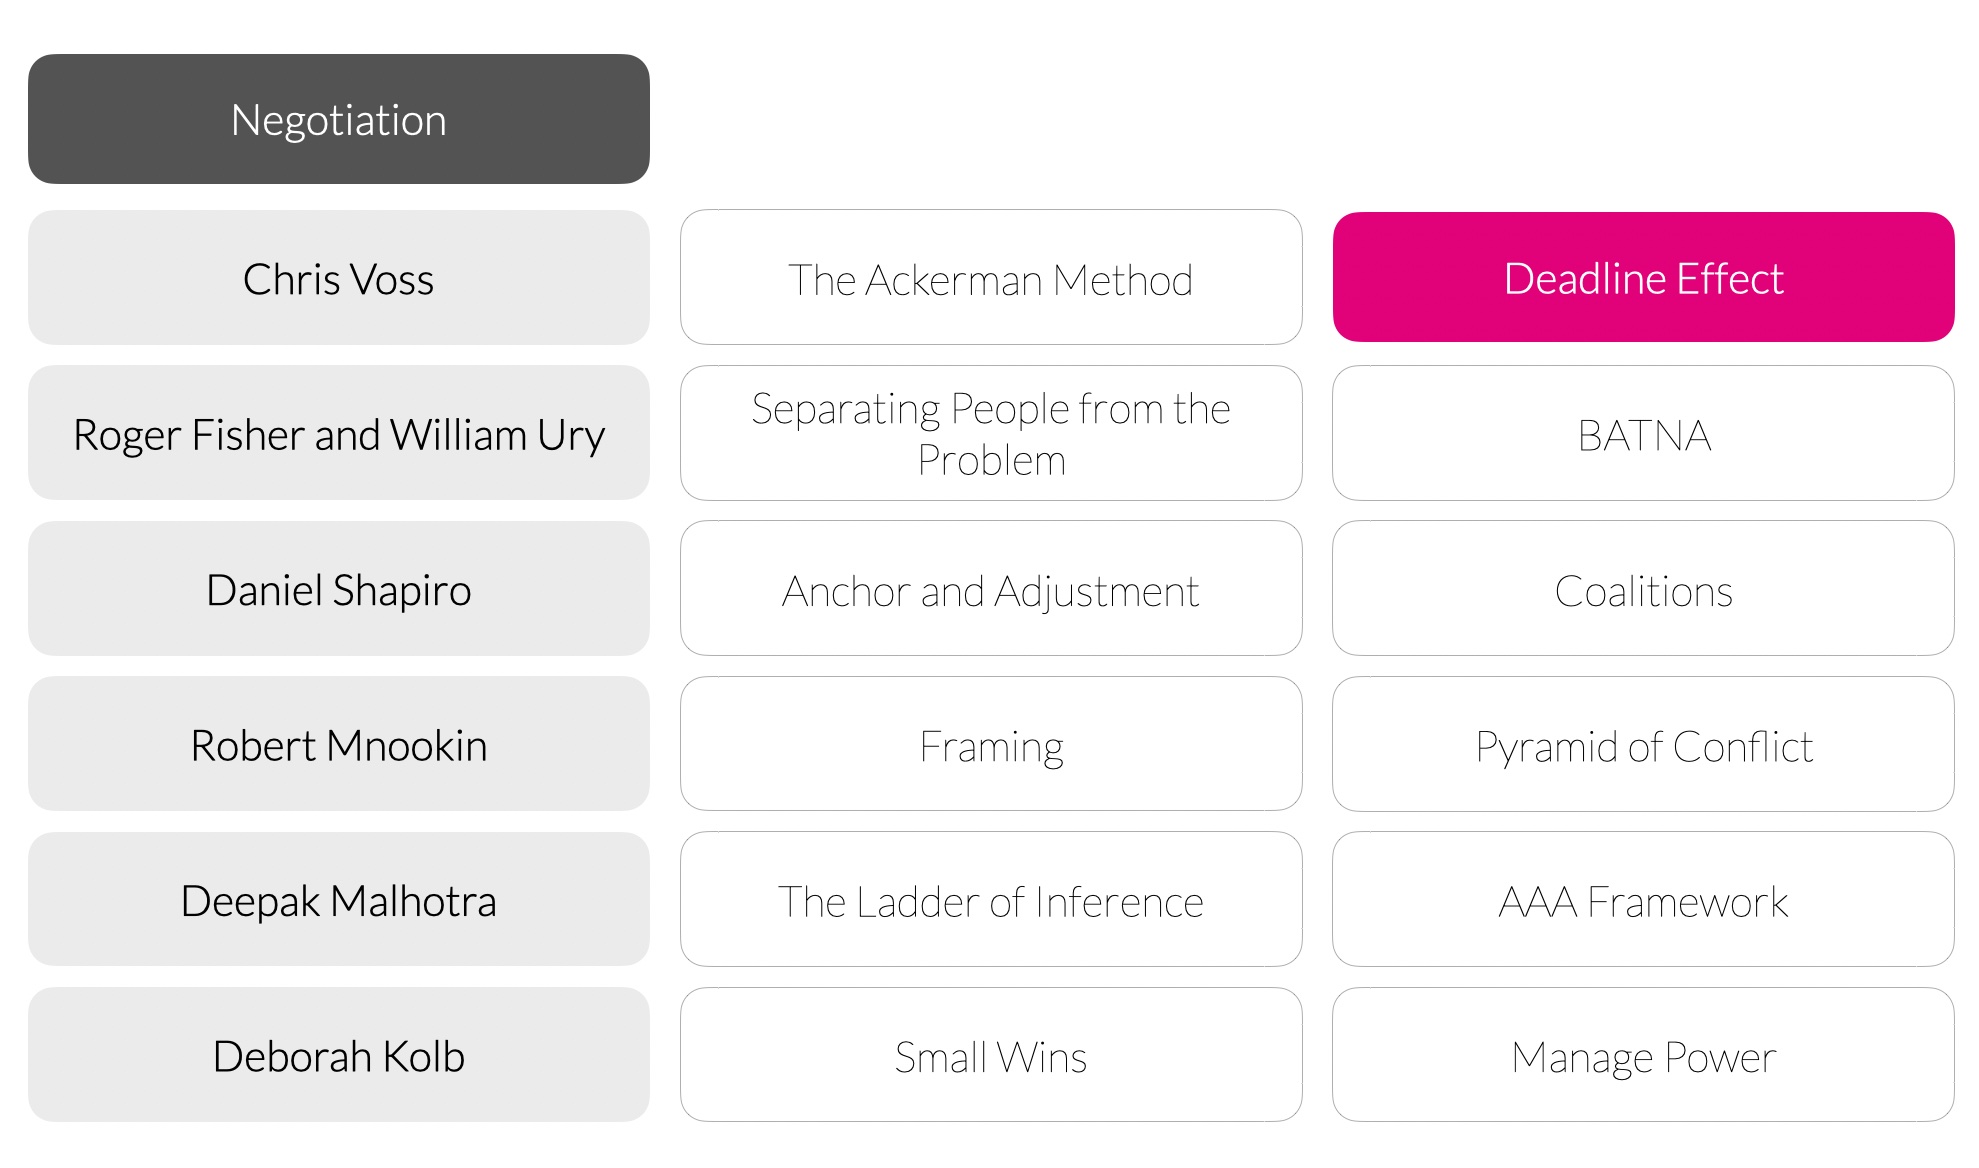The height and width of the screenshot is (1168, 1979).
Task: Open The Ladder of Inference card
Action: (x=990, y=900)
